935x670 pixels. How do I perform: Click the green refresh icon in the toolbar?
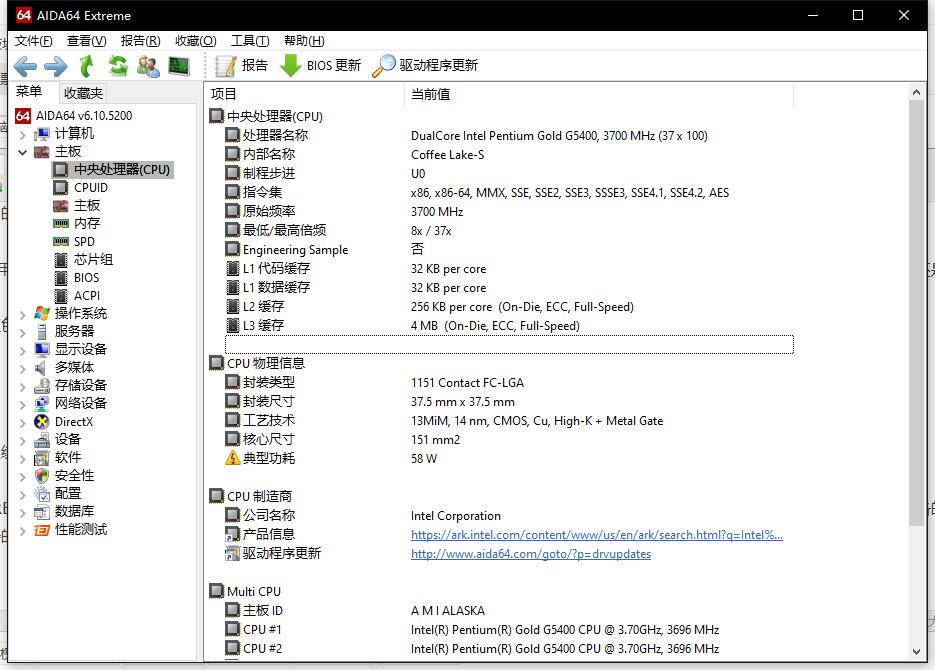pyautogui.click(x=117, y=66)
